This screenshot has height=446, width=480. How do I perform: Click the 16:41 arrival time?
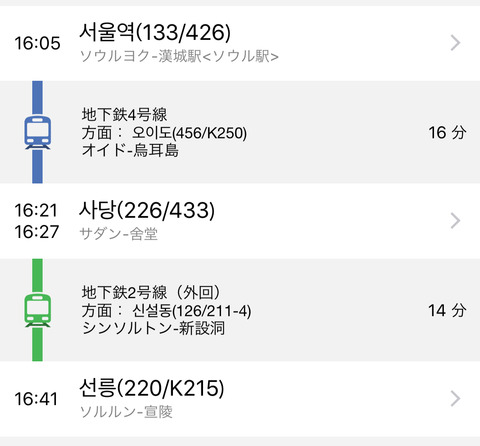tap(36, 399)
